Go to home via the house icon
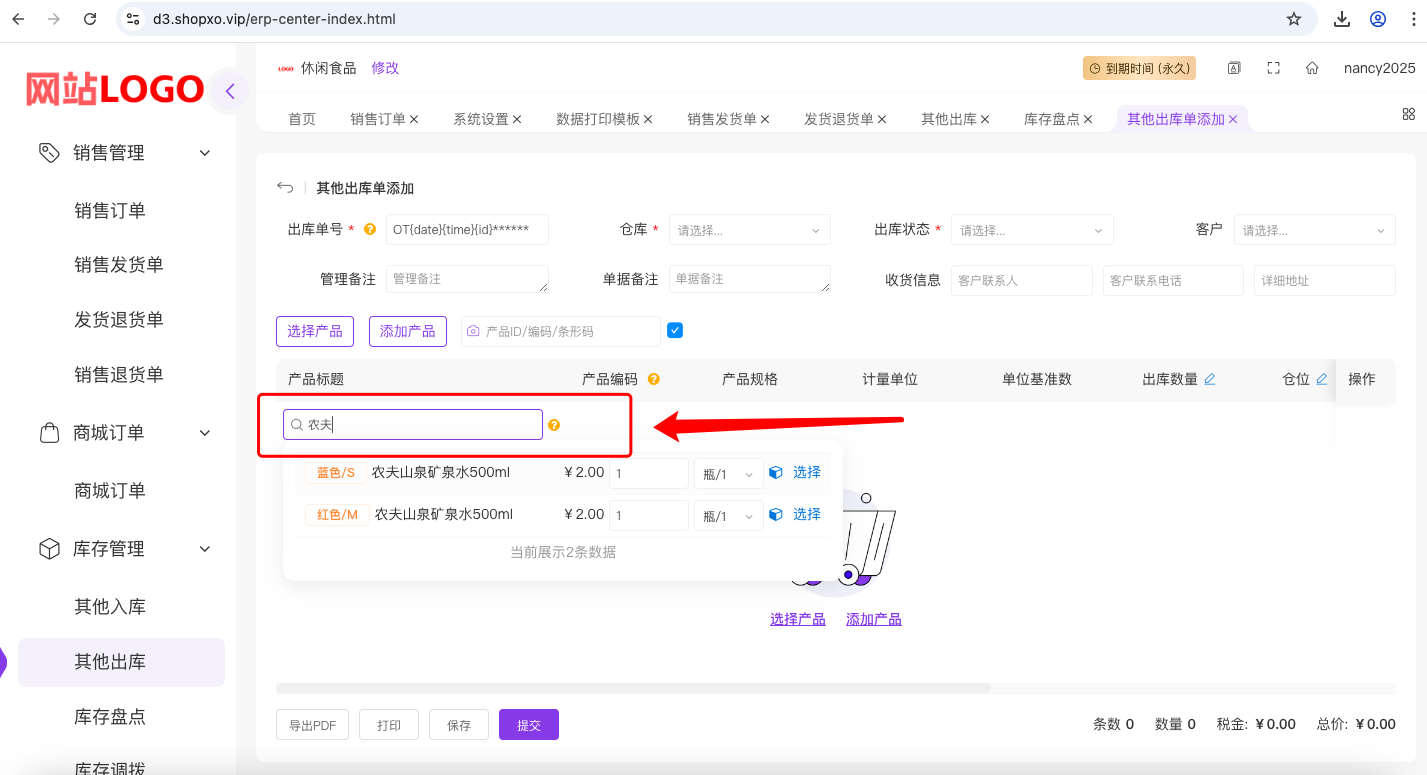Screen dimensions: 1427x775 (x=1312, y=68)
